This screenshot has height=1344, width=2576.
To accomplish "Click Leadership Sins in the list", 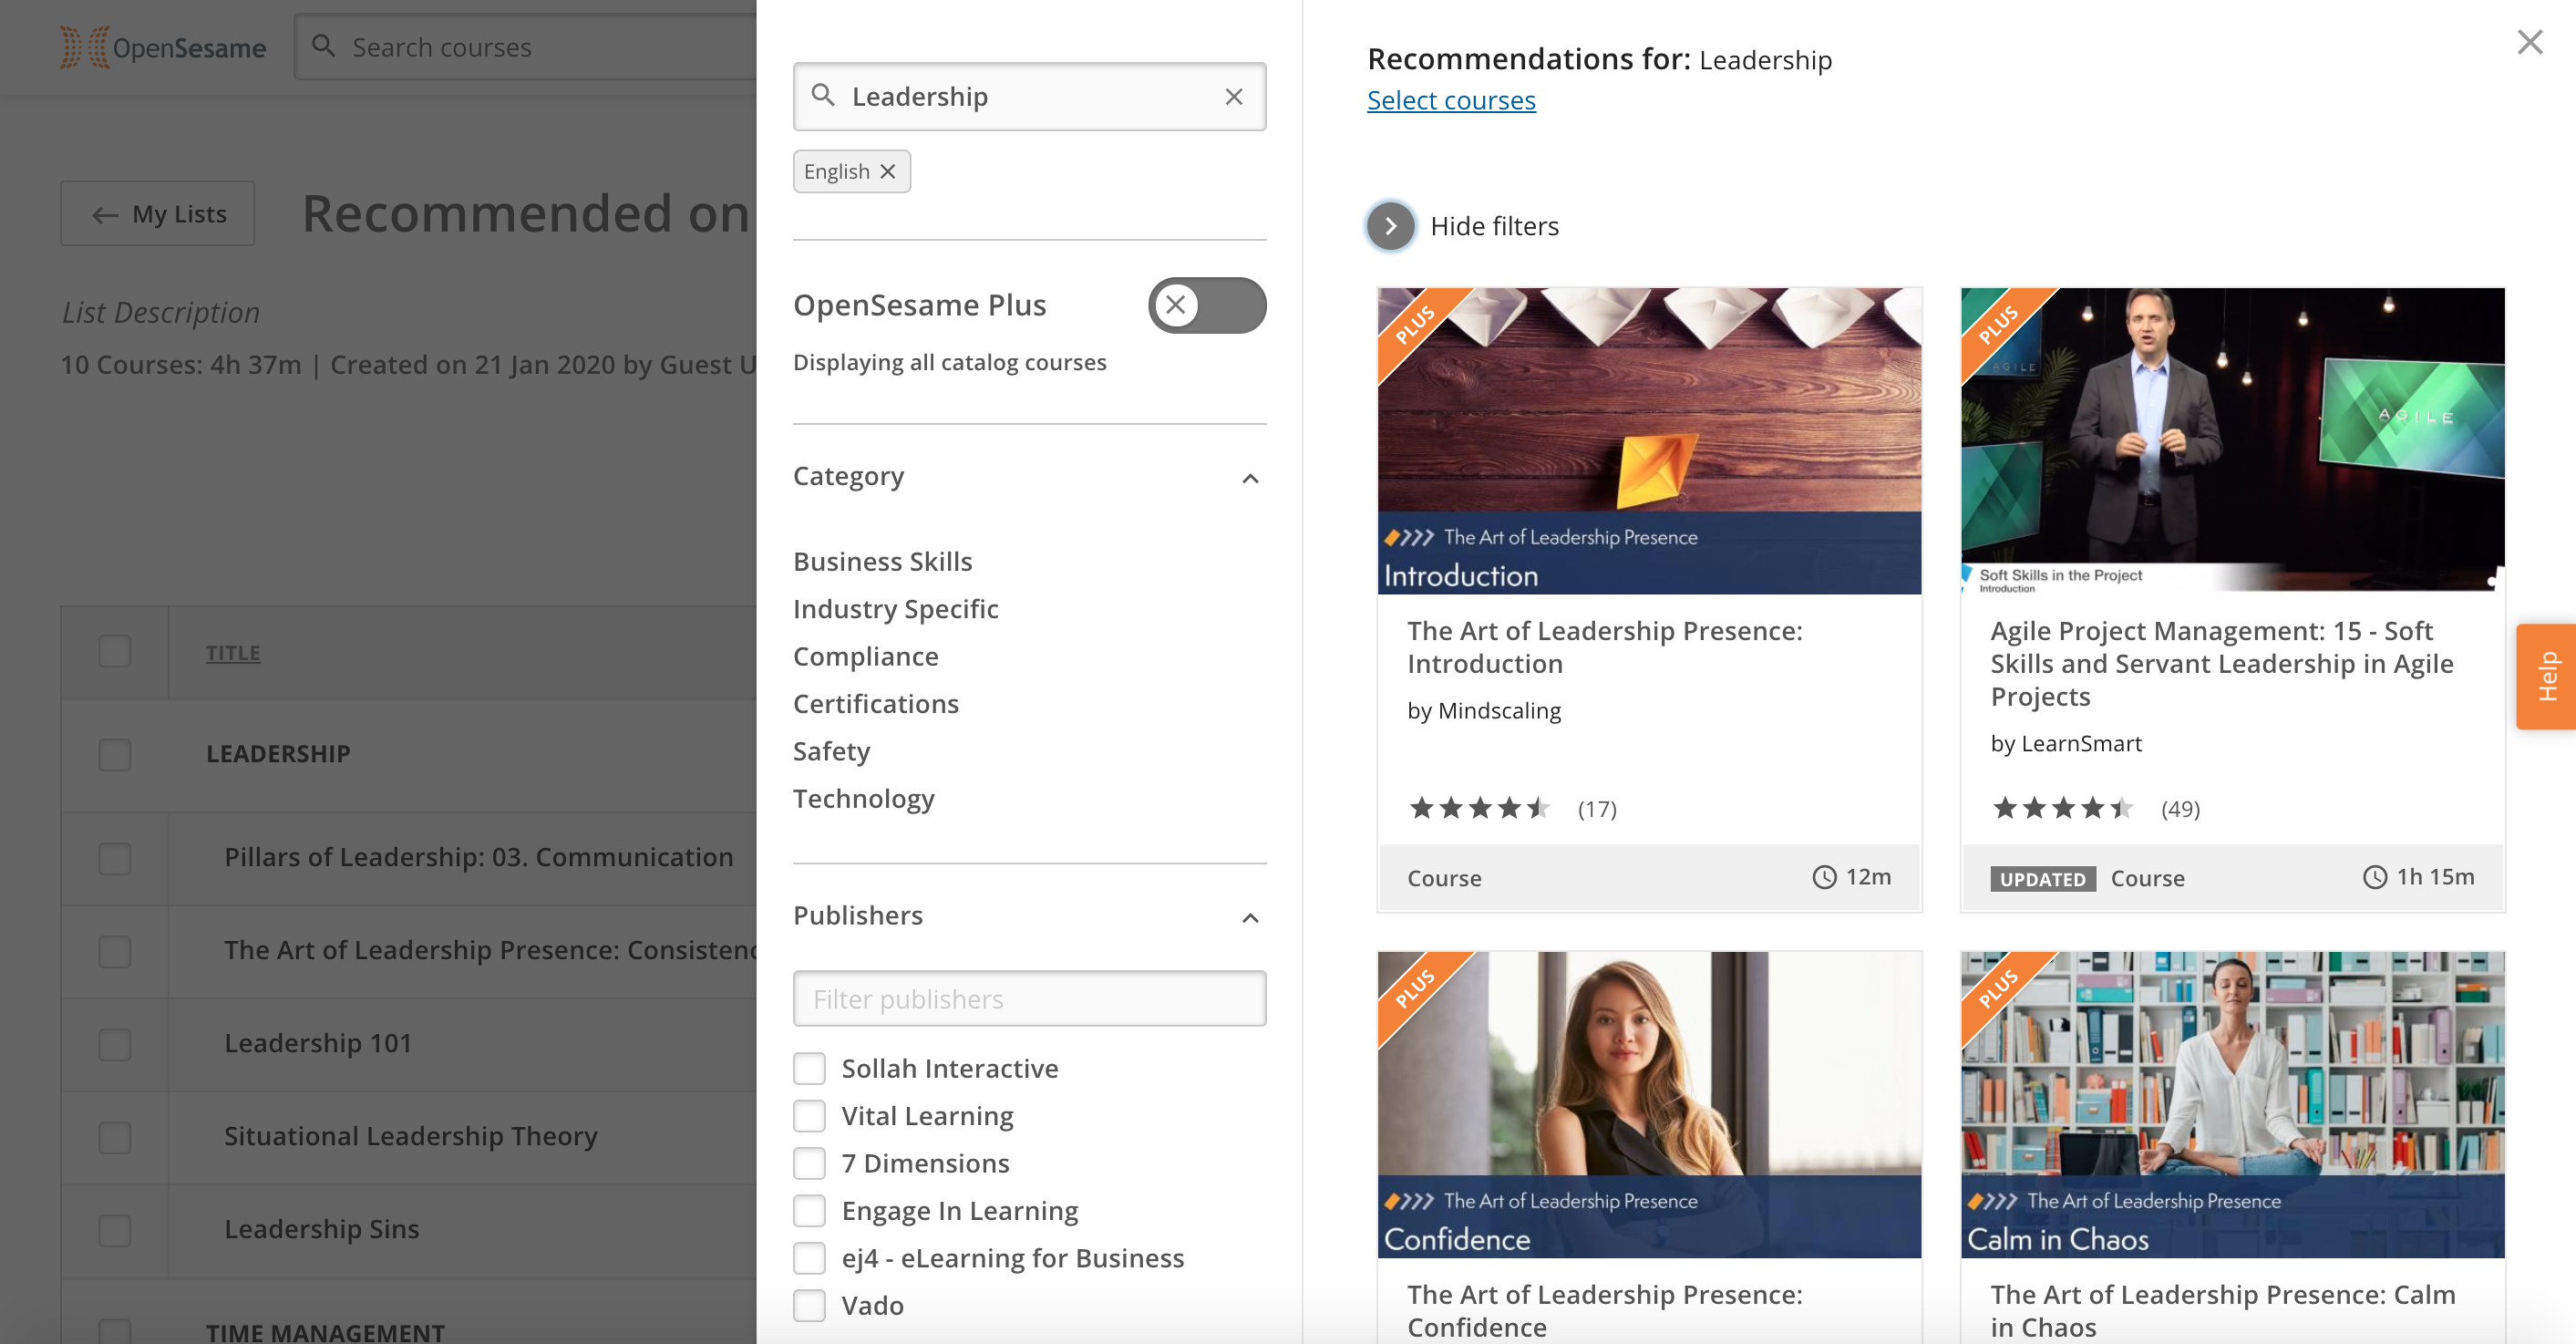I will pyautogui.click(x=321, y=1228).
